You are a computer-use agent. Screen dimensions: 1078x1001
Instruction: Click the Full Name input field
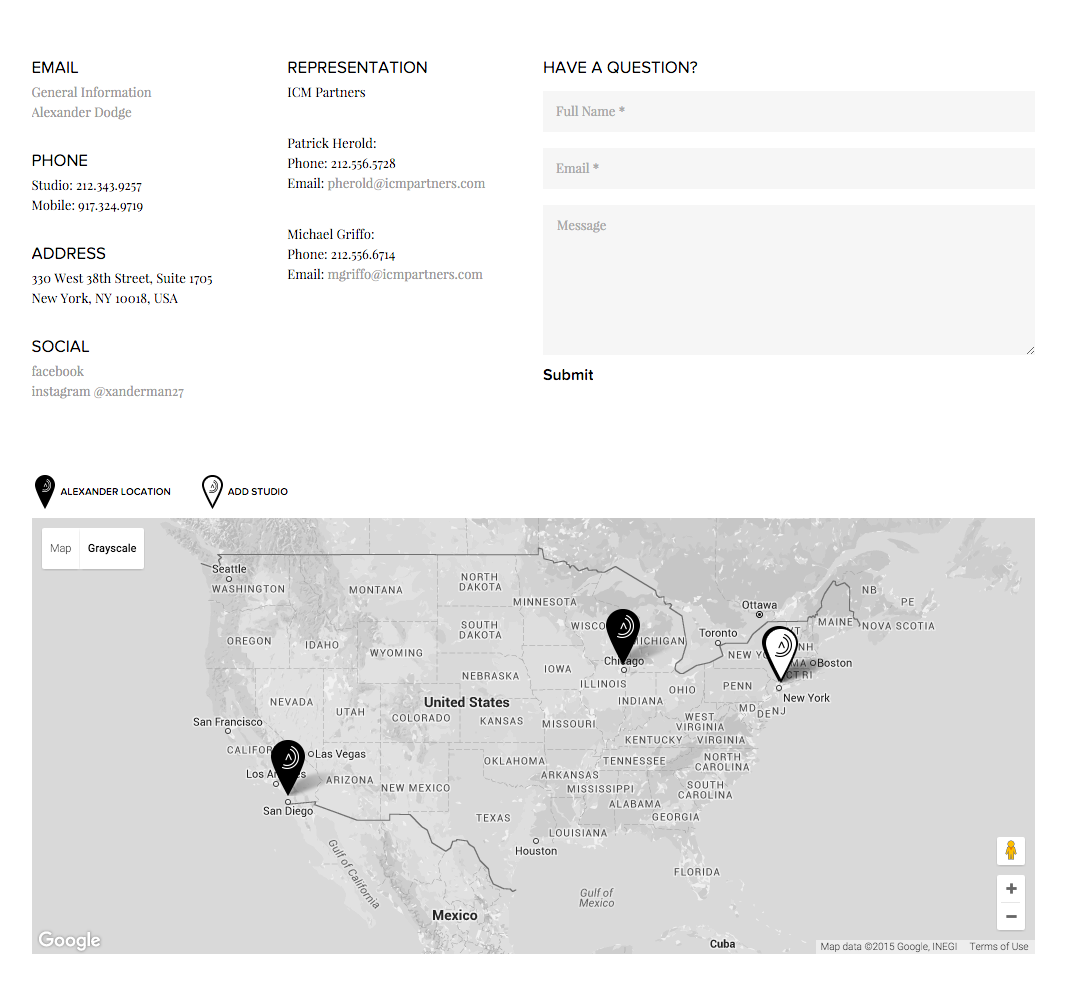(788, 112)
